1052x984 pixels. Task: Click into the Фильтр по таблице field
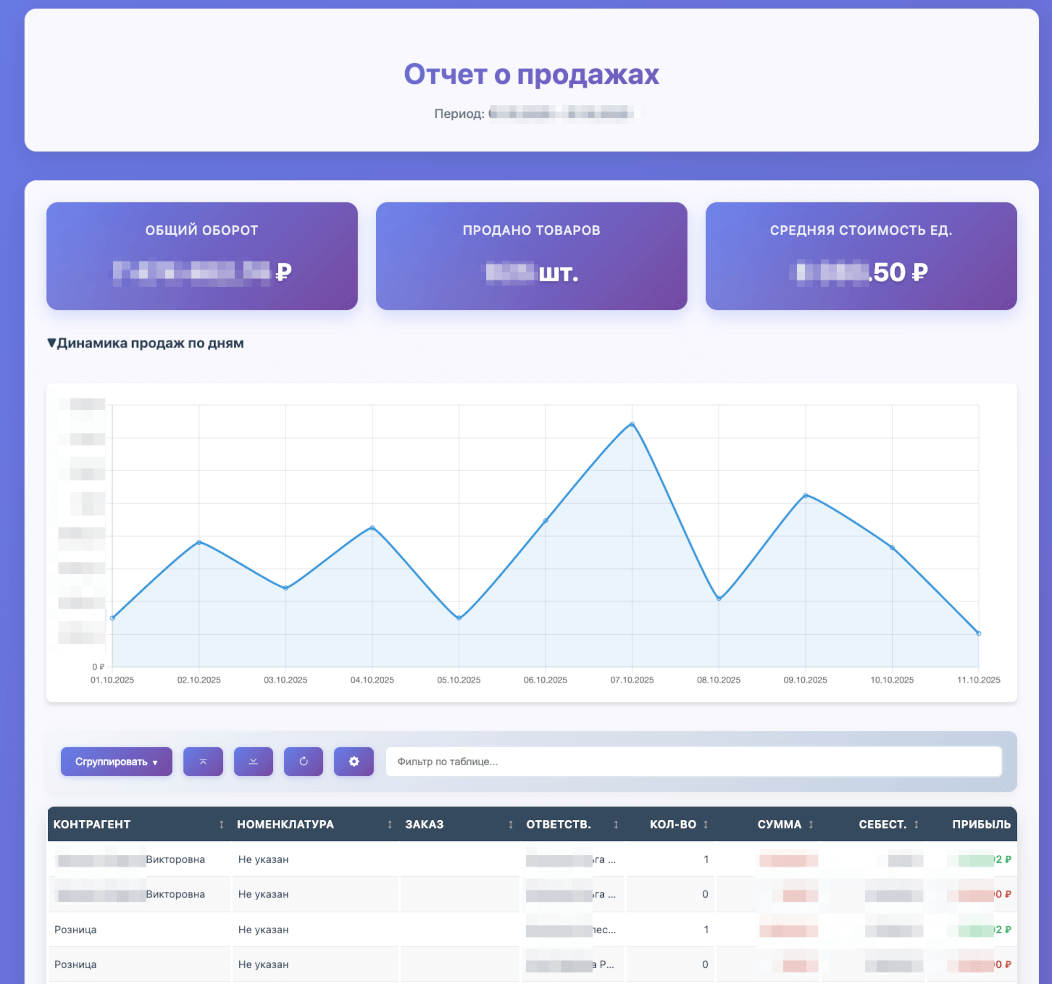coord(693,761)
